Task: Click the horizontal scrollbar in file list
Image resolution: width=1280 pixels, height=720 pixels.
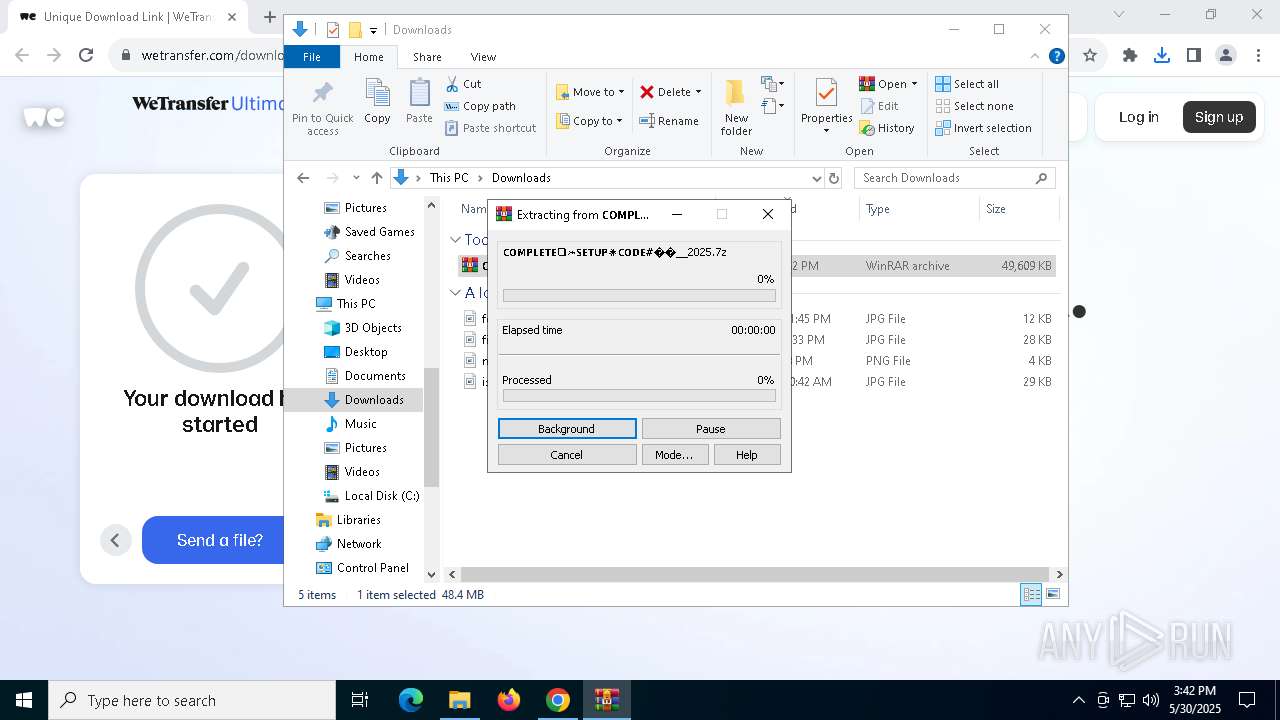Action: (x=755, y=575)
